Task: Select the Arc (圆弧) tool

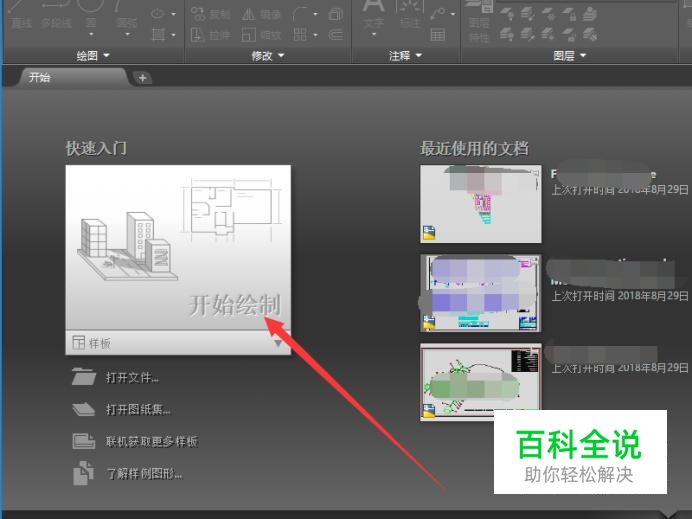Action: 127,13
